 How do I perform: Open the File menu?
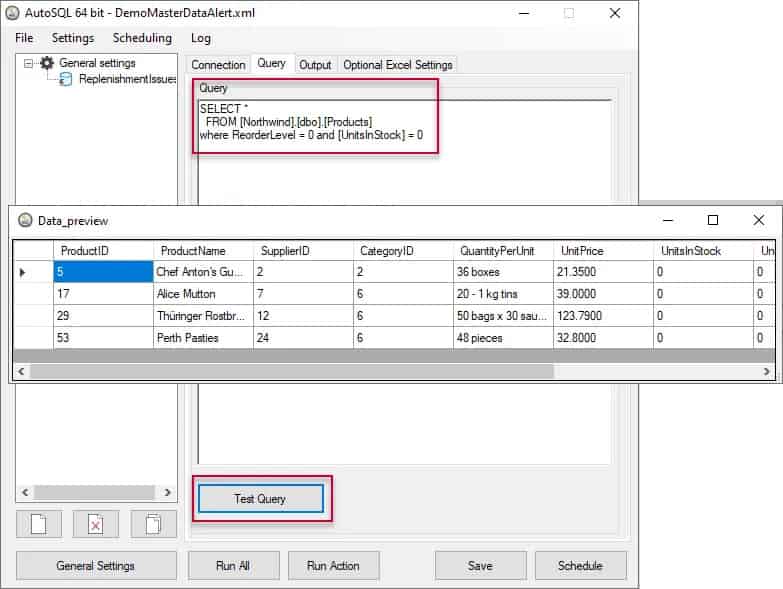click(24, 38)
